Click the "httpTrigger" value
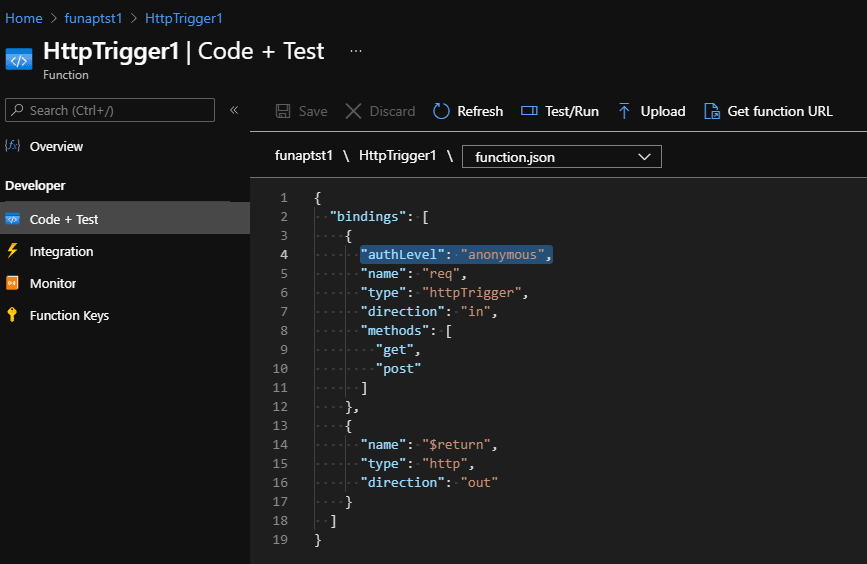Screen dimensions: 867x564 [x=472, y=293]
